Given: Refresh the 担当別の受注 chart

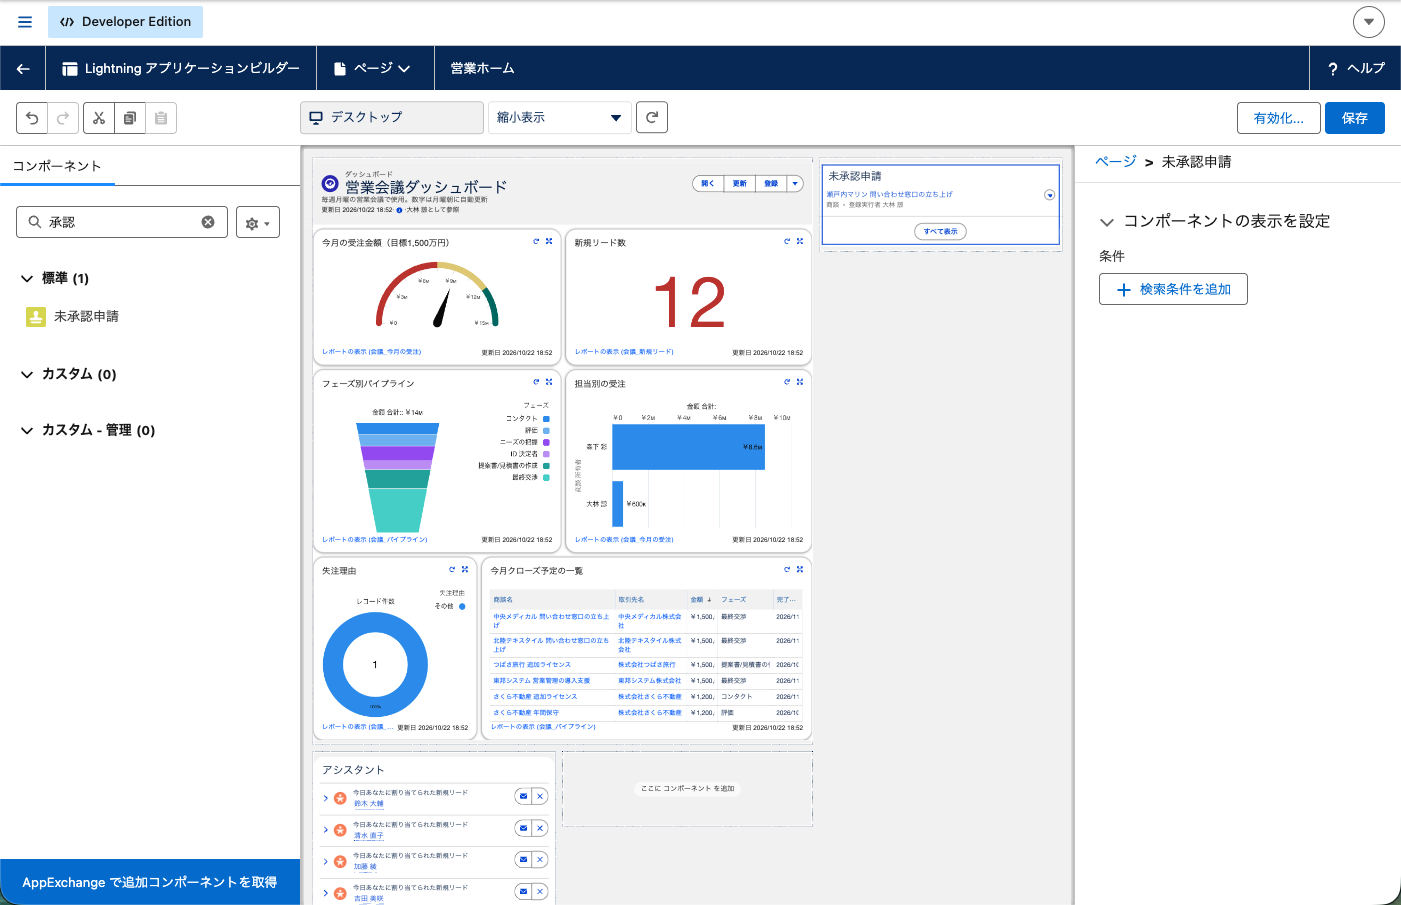Looking at the screenshot, I should coord(787,382).
